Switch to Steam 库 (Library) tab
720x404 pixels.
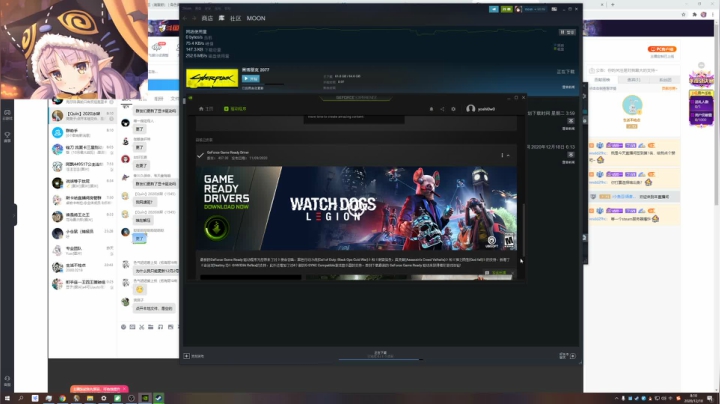pos(221,18)
